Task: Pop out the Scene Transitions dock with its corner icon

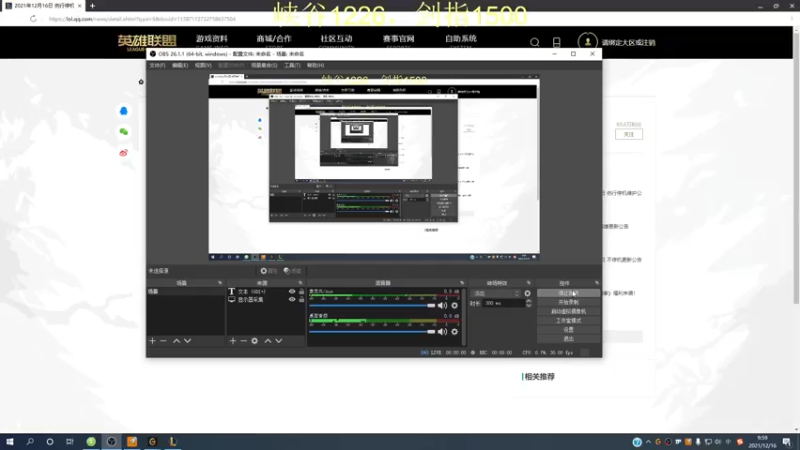Action: 529,283
